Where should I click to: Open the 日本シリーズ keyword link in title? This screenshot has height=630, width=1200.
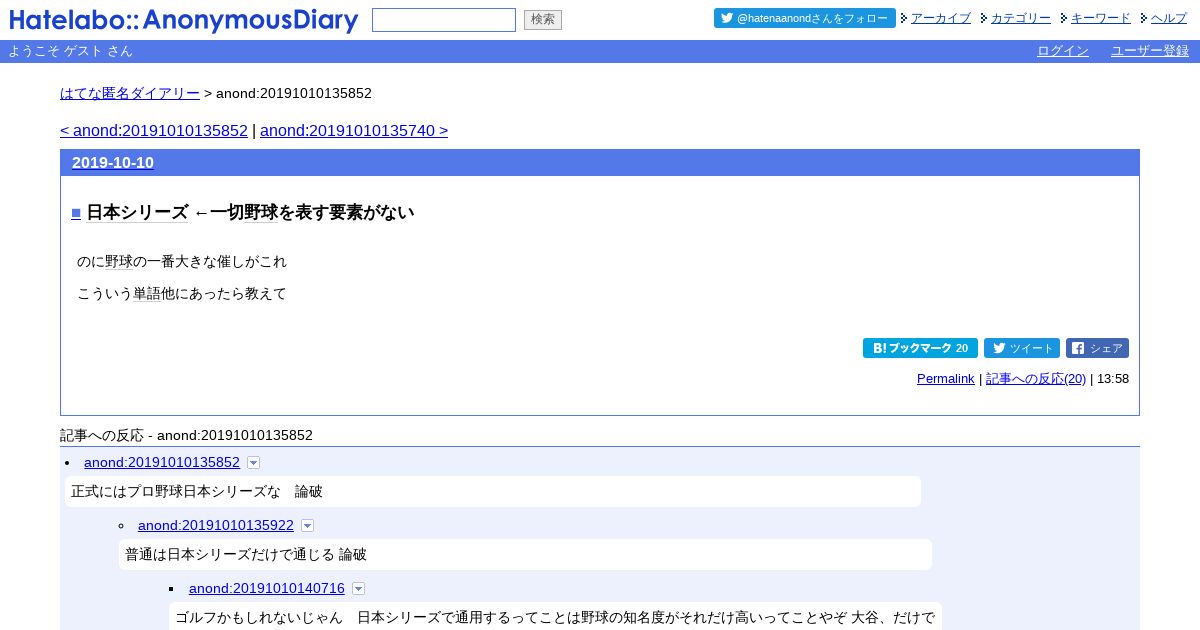(137, 213)
